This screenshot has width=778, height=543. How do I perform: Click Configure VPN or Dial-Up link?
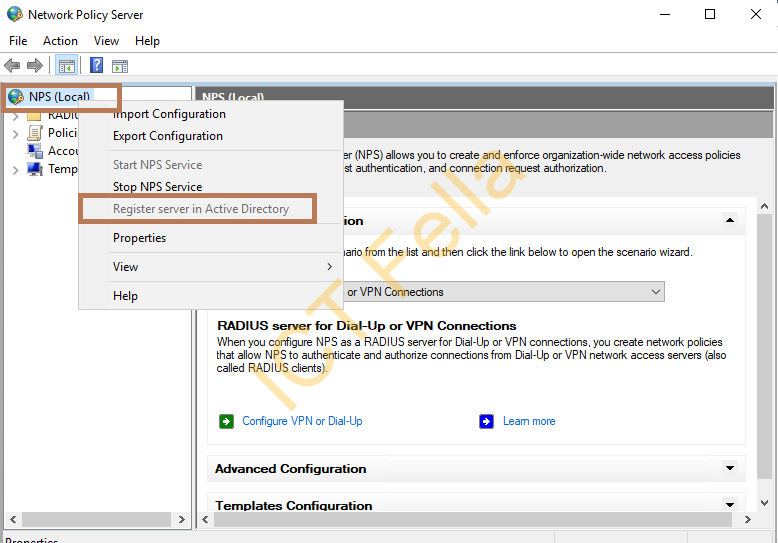coord(302,421)
